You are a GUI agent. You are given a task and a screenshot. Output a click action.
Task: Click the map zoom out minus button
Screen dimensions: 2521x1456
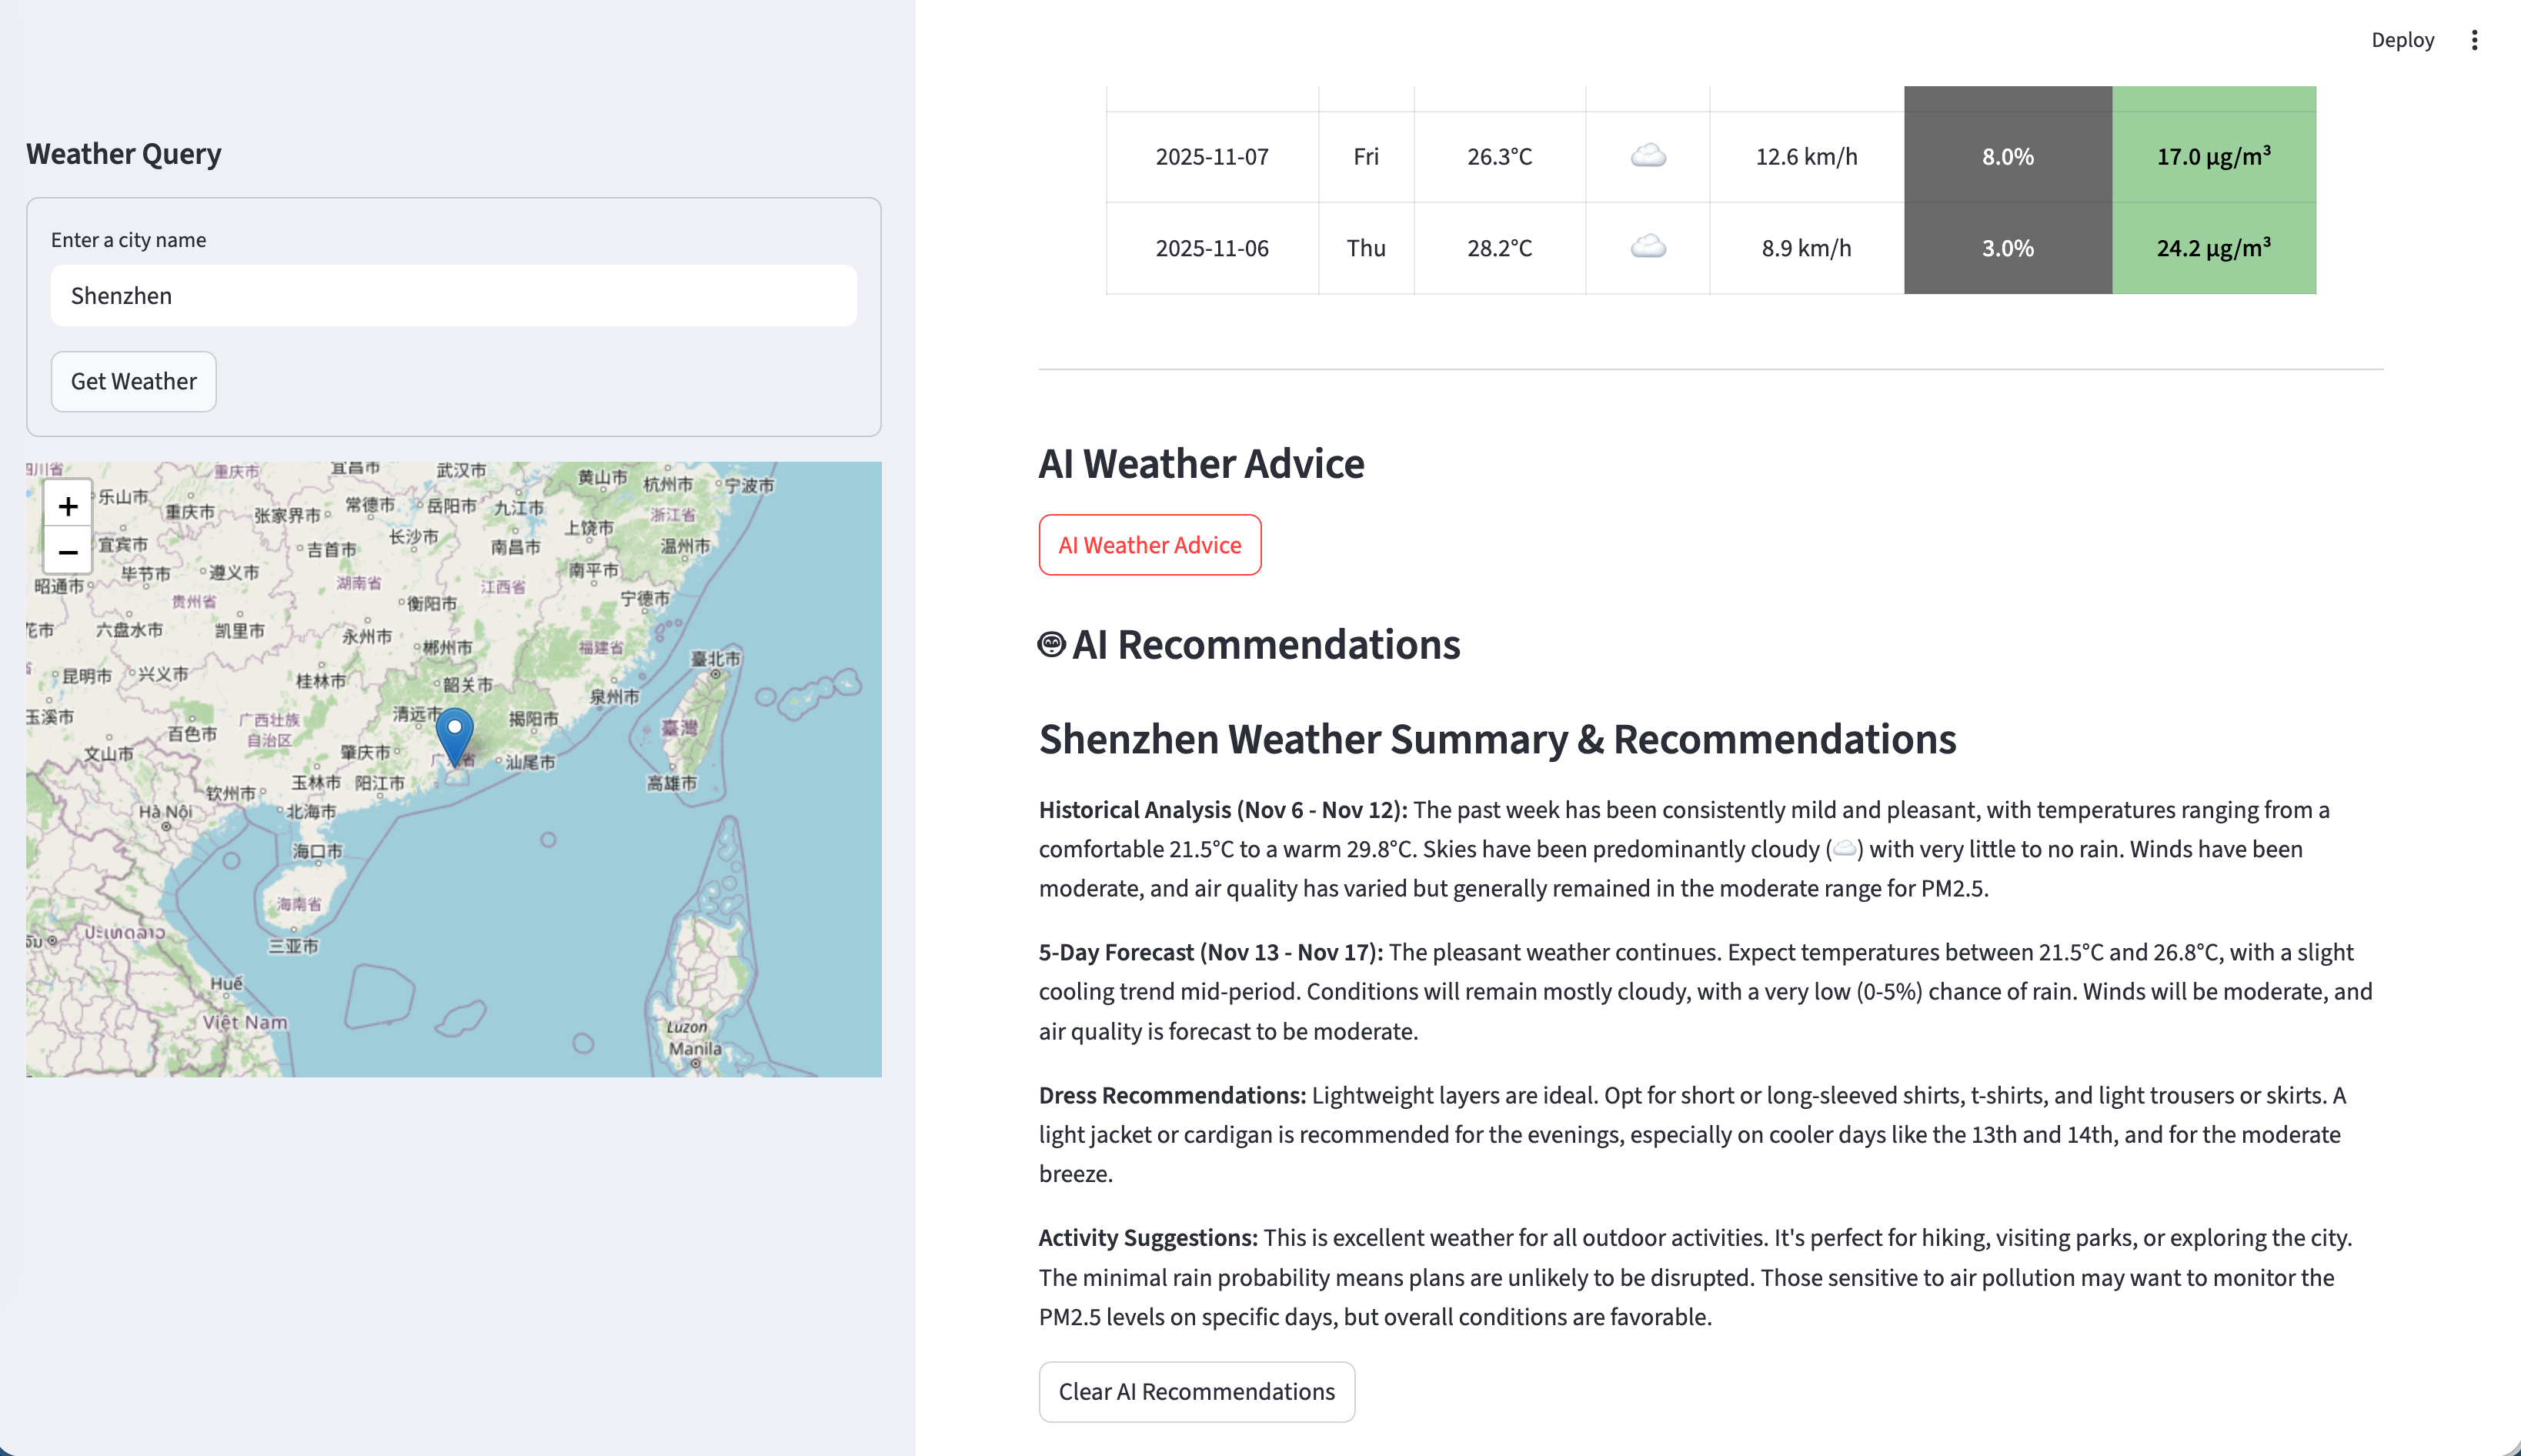coord(68,552)
